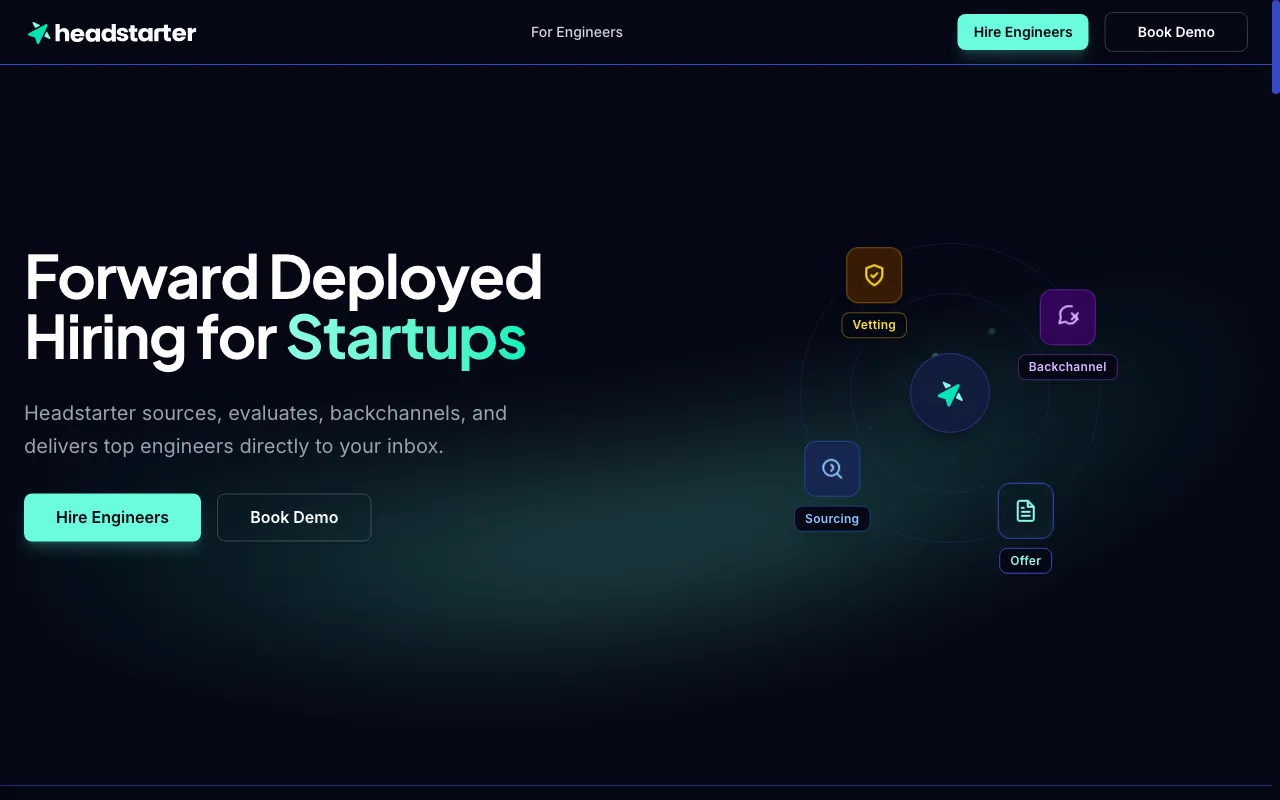Image resolution: width=1280 pixels, height=800 pixels.
Task: Click the page scrollbar thumb
Action: (1275, 47)
